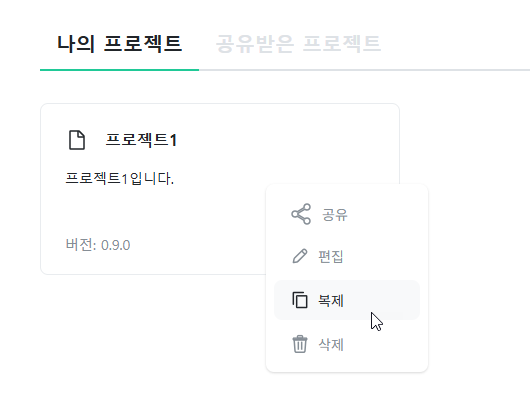Image resolution: width=530 pixels, height=416 pixels.
Task: Select 공유 menu entry text
Action: (x=335, y=215)
